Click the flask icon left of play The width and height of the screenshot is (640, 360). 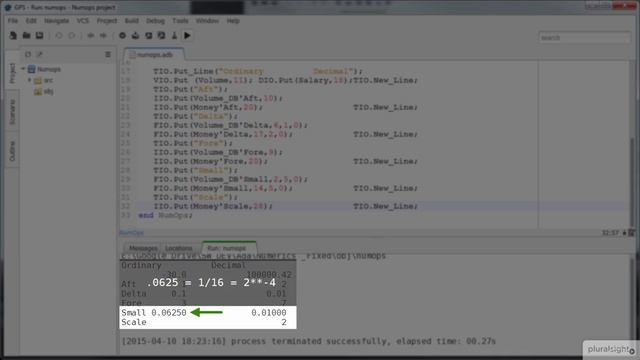pos(174,36)
